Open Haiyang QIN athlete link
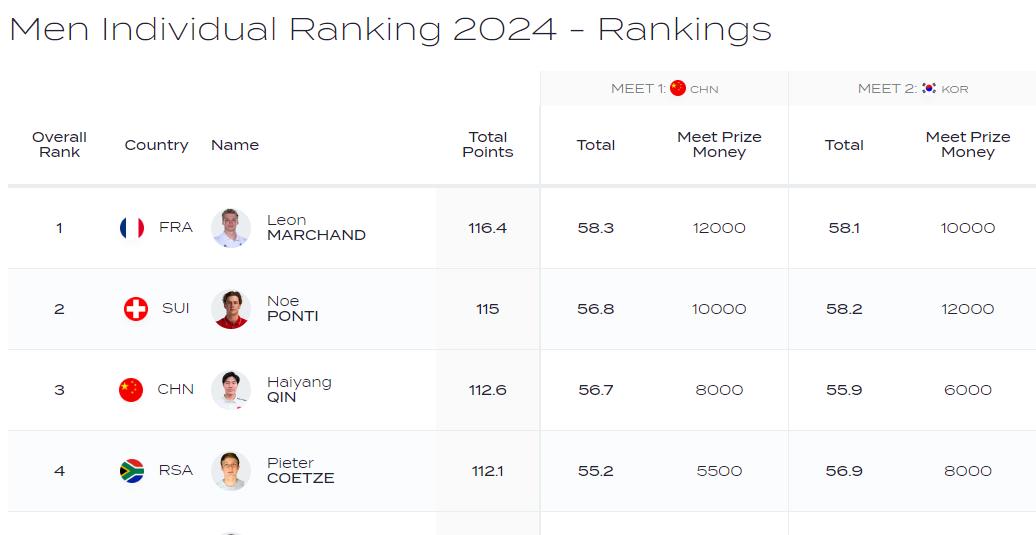This screenshot has height=535, width=1036. (299, 390)
